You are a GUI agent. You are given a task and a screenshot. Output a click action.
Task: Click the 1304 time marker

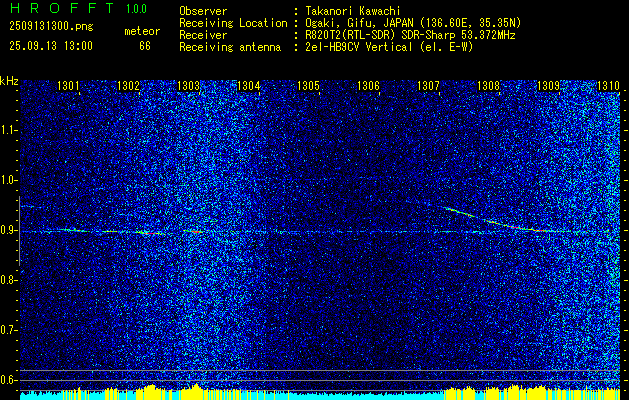click(248, 85)
